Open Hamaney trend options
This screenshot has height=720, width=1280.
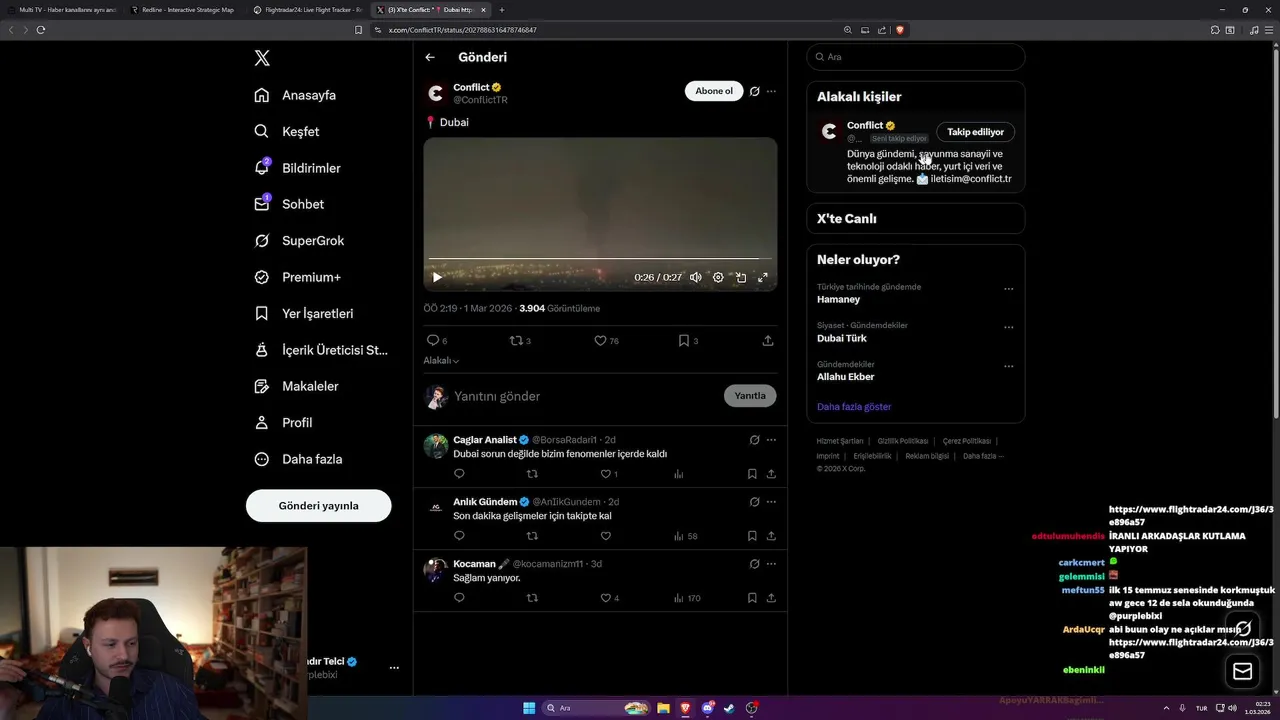(x=1008, y=289)
